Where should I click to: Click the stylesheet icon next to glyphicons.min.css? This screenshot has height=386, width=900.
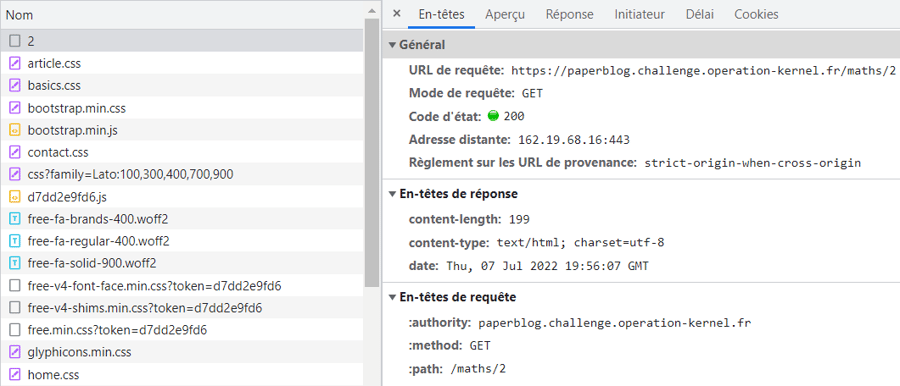coord(15,352)
